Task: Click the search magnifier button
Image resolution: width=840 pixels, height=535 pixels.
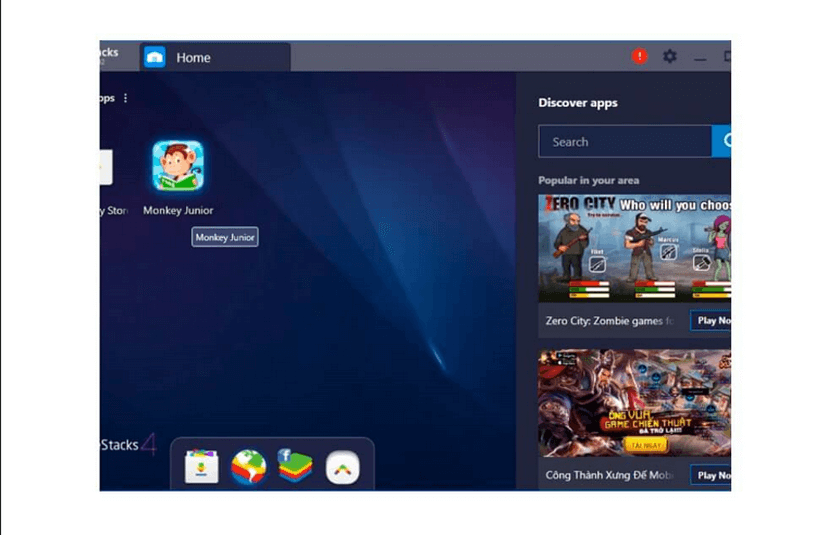Action: [x=722, y=141]
